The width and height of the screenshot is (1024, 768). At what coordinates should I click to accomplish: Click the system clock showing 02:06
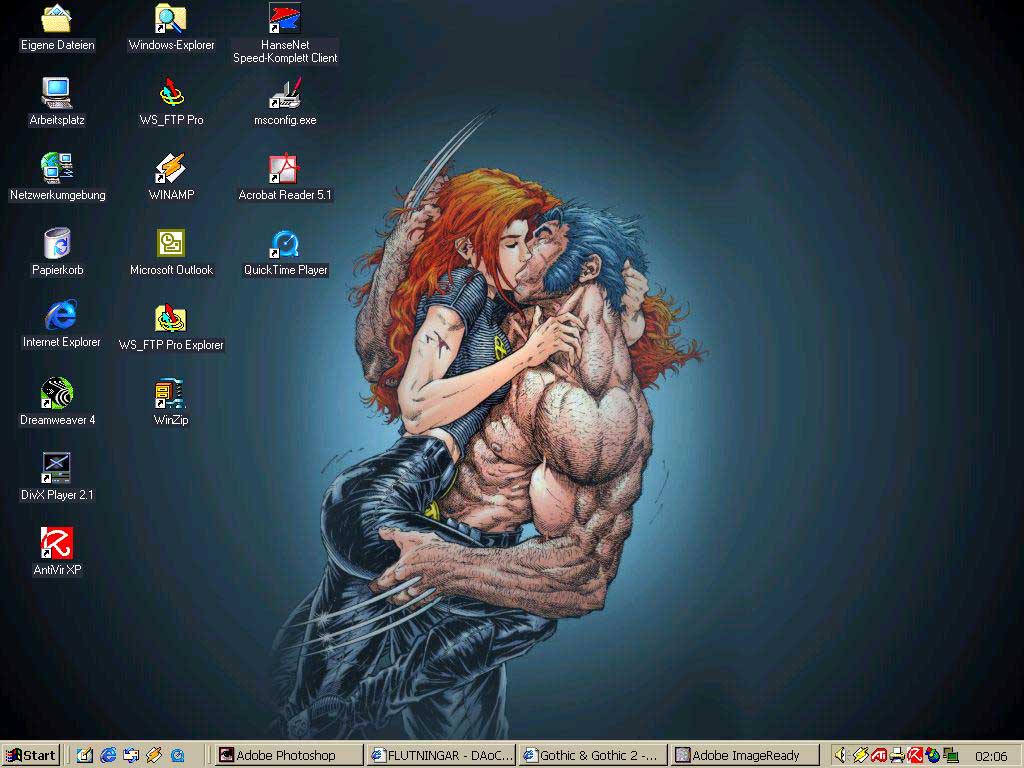pyautogui.click(x=990, y=755)
